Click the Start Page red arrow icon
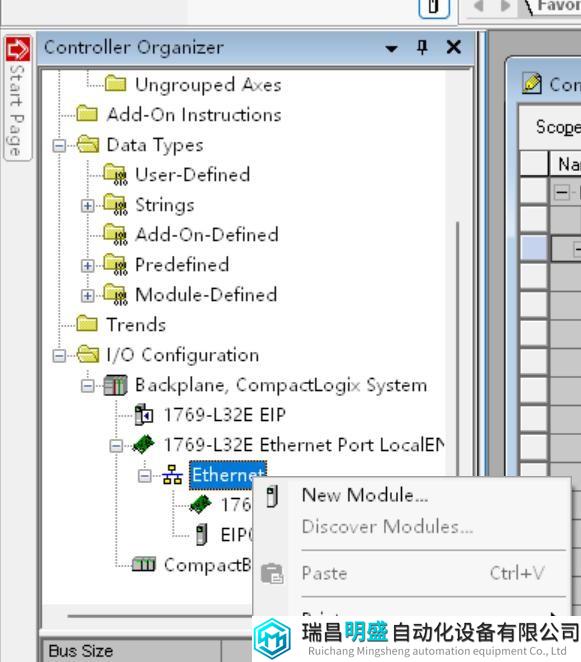Screen dimensions: 581x662 coord(18,49)
